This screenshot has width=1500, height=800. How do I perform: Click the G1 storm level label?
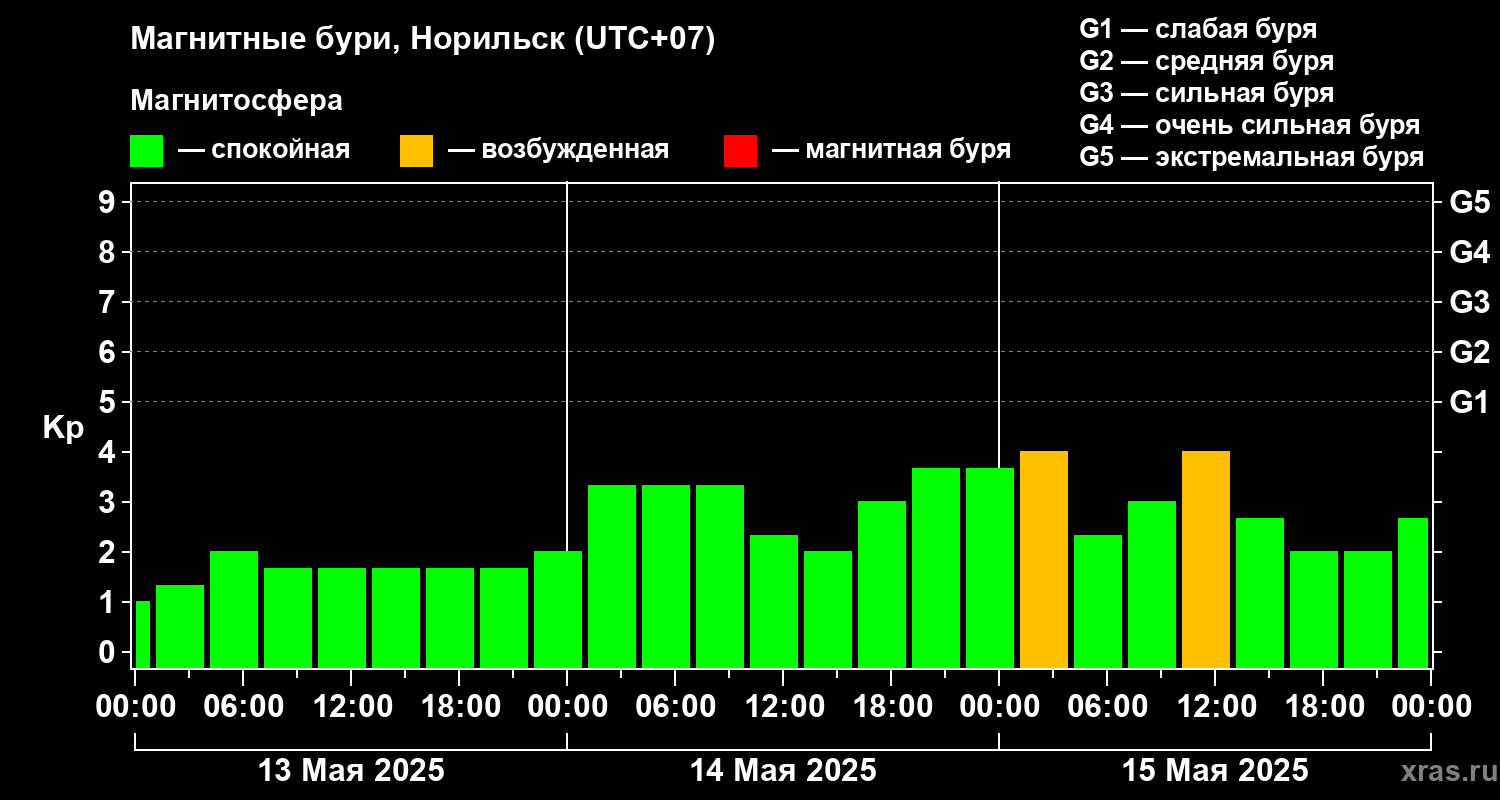coord(1469,403)
